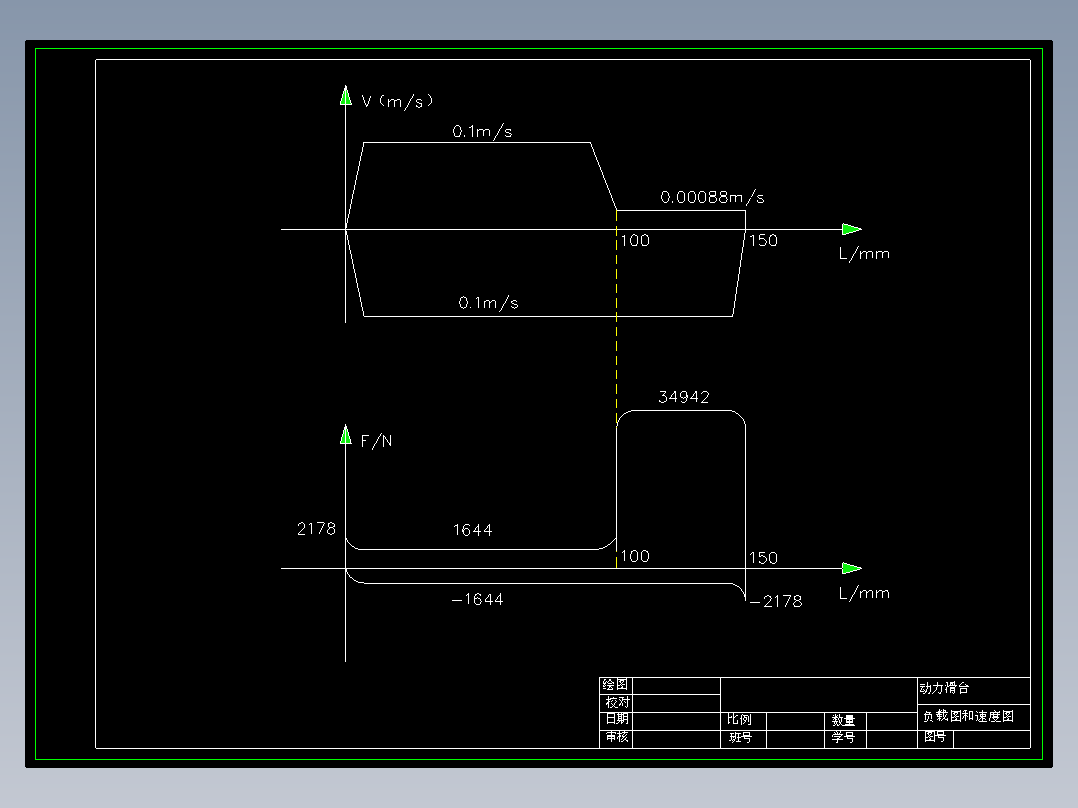Select the -2178 force value label

776,602
